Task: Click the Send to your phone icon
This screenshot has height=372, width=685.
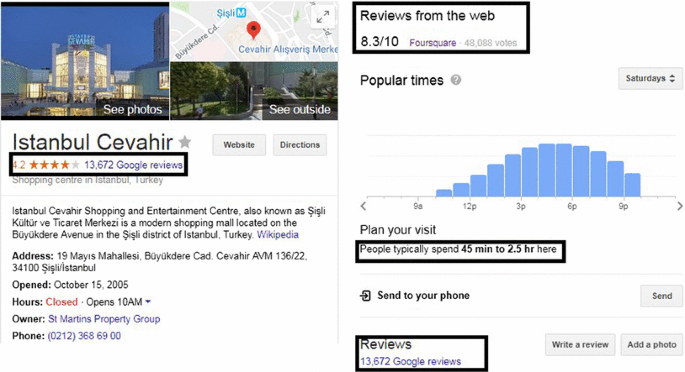Action: pyautogui.click(x=365, y=296)
